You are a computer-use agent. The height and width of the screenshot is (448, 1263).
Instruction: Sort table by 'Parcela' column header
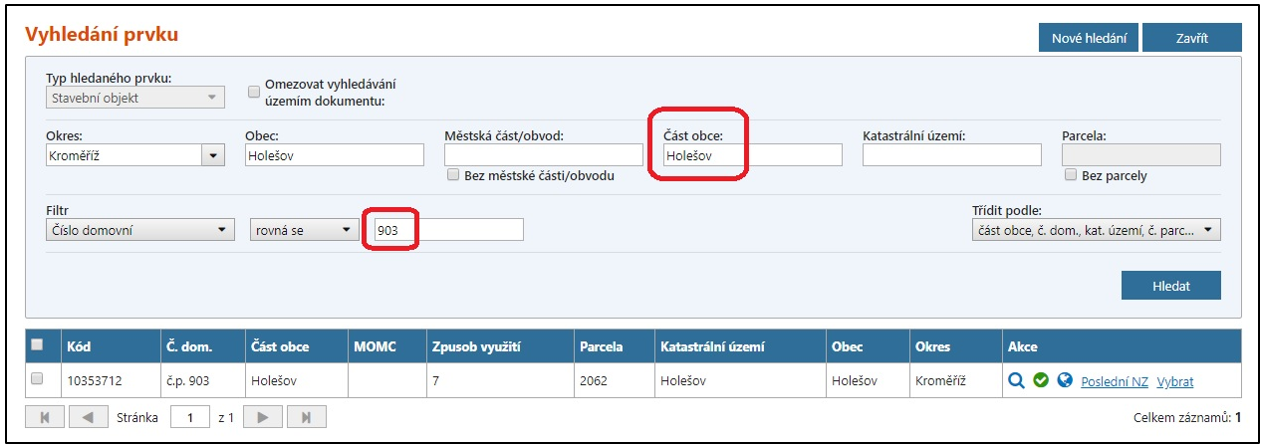tap(601, 347)
